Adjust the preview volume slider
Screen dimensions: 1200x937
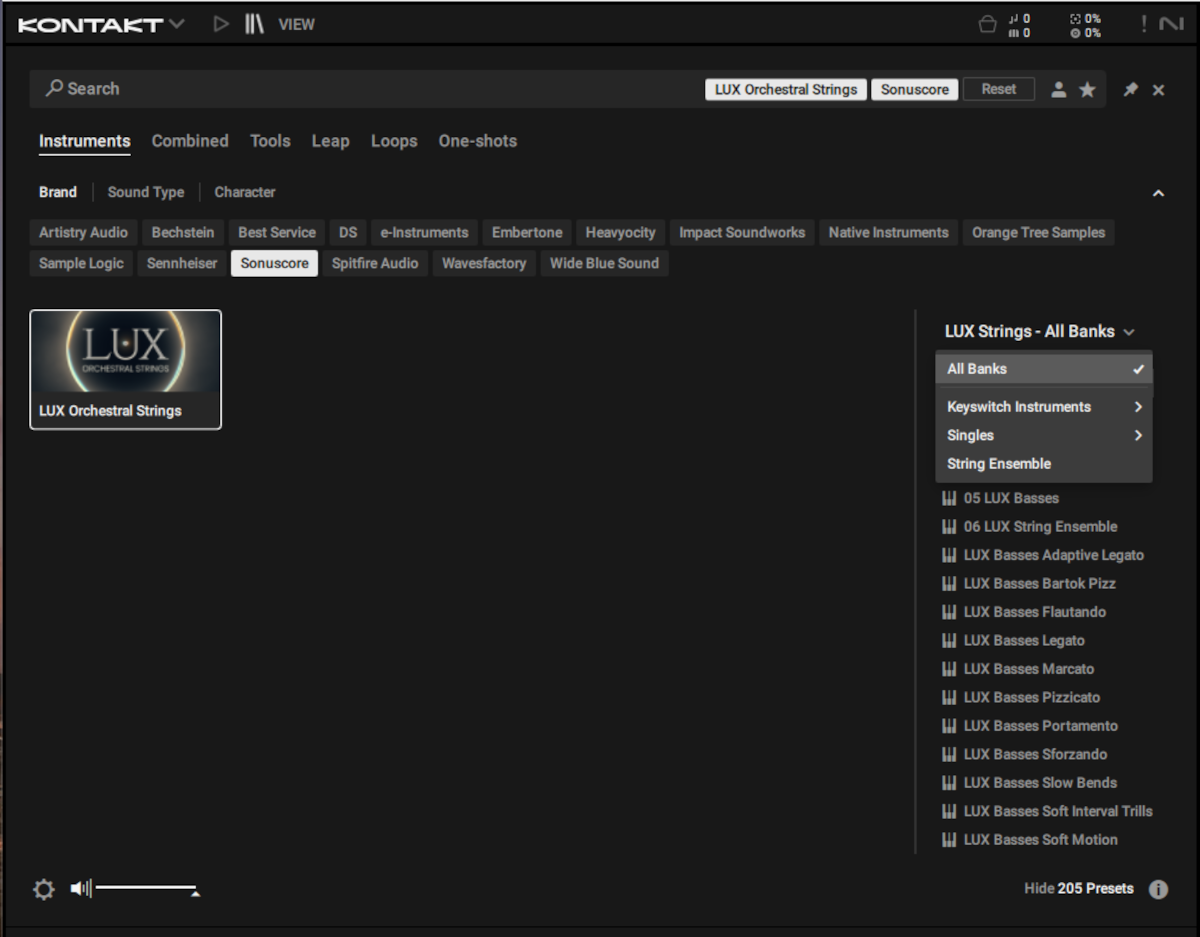(146, 888)
